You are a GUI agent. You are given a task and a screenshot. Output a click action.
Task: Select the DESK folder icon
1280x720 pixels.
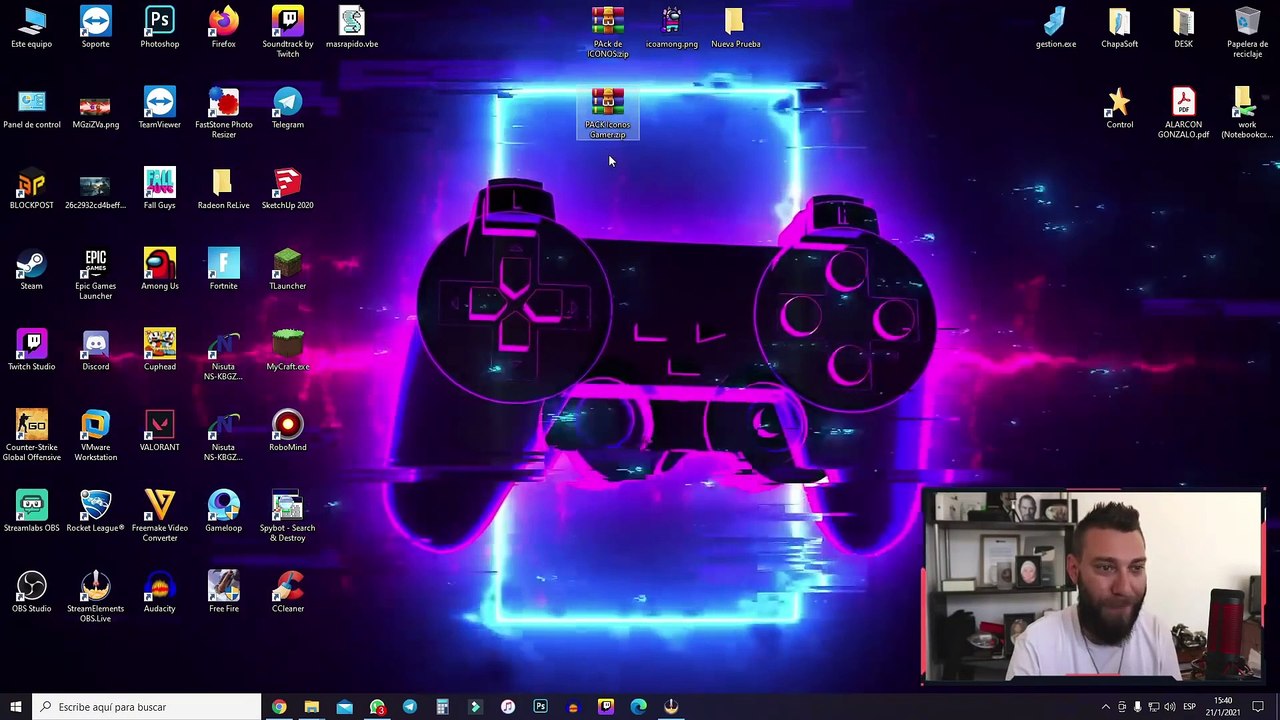pyautogui.click(x=1184, y=28)
